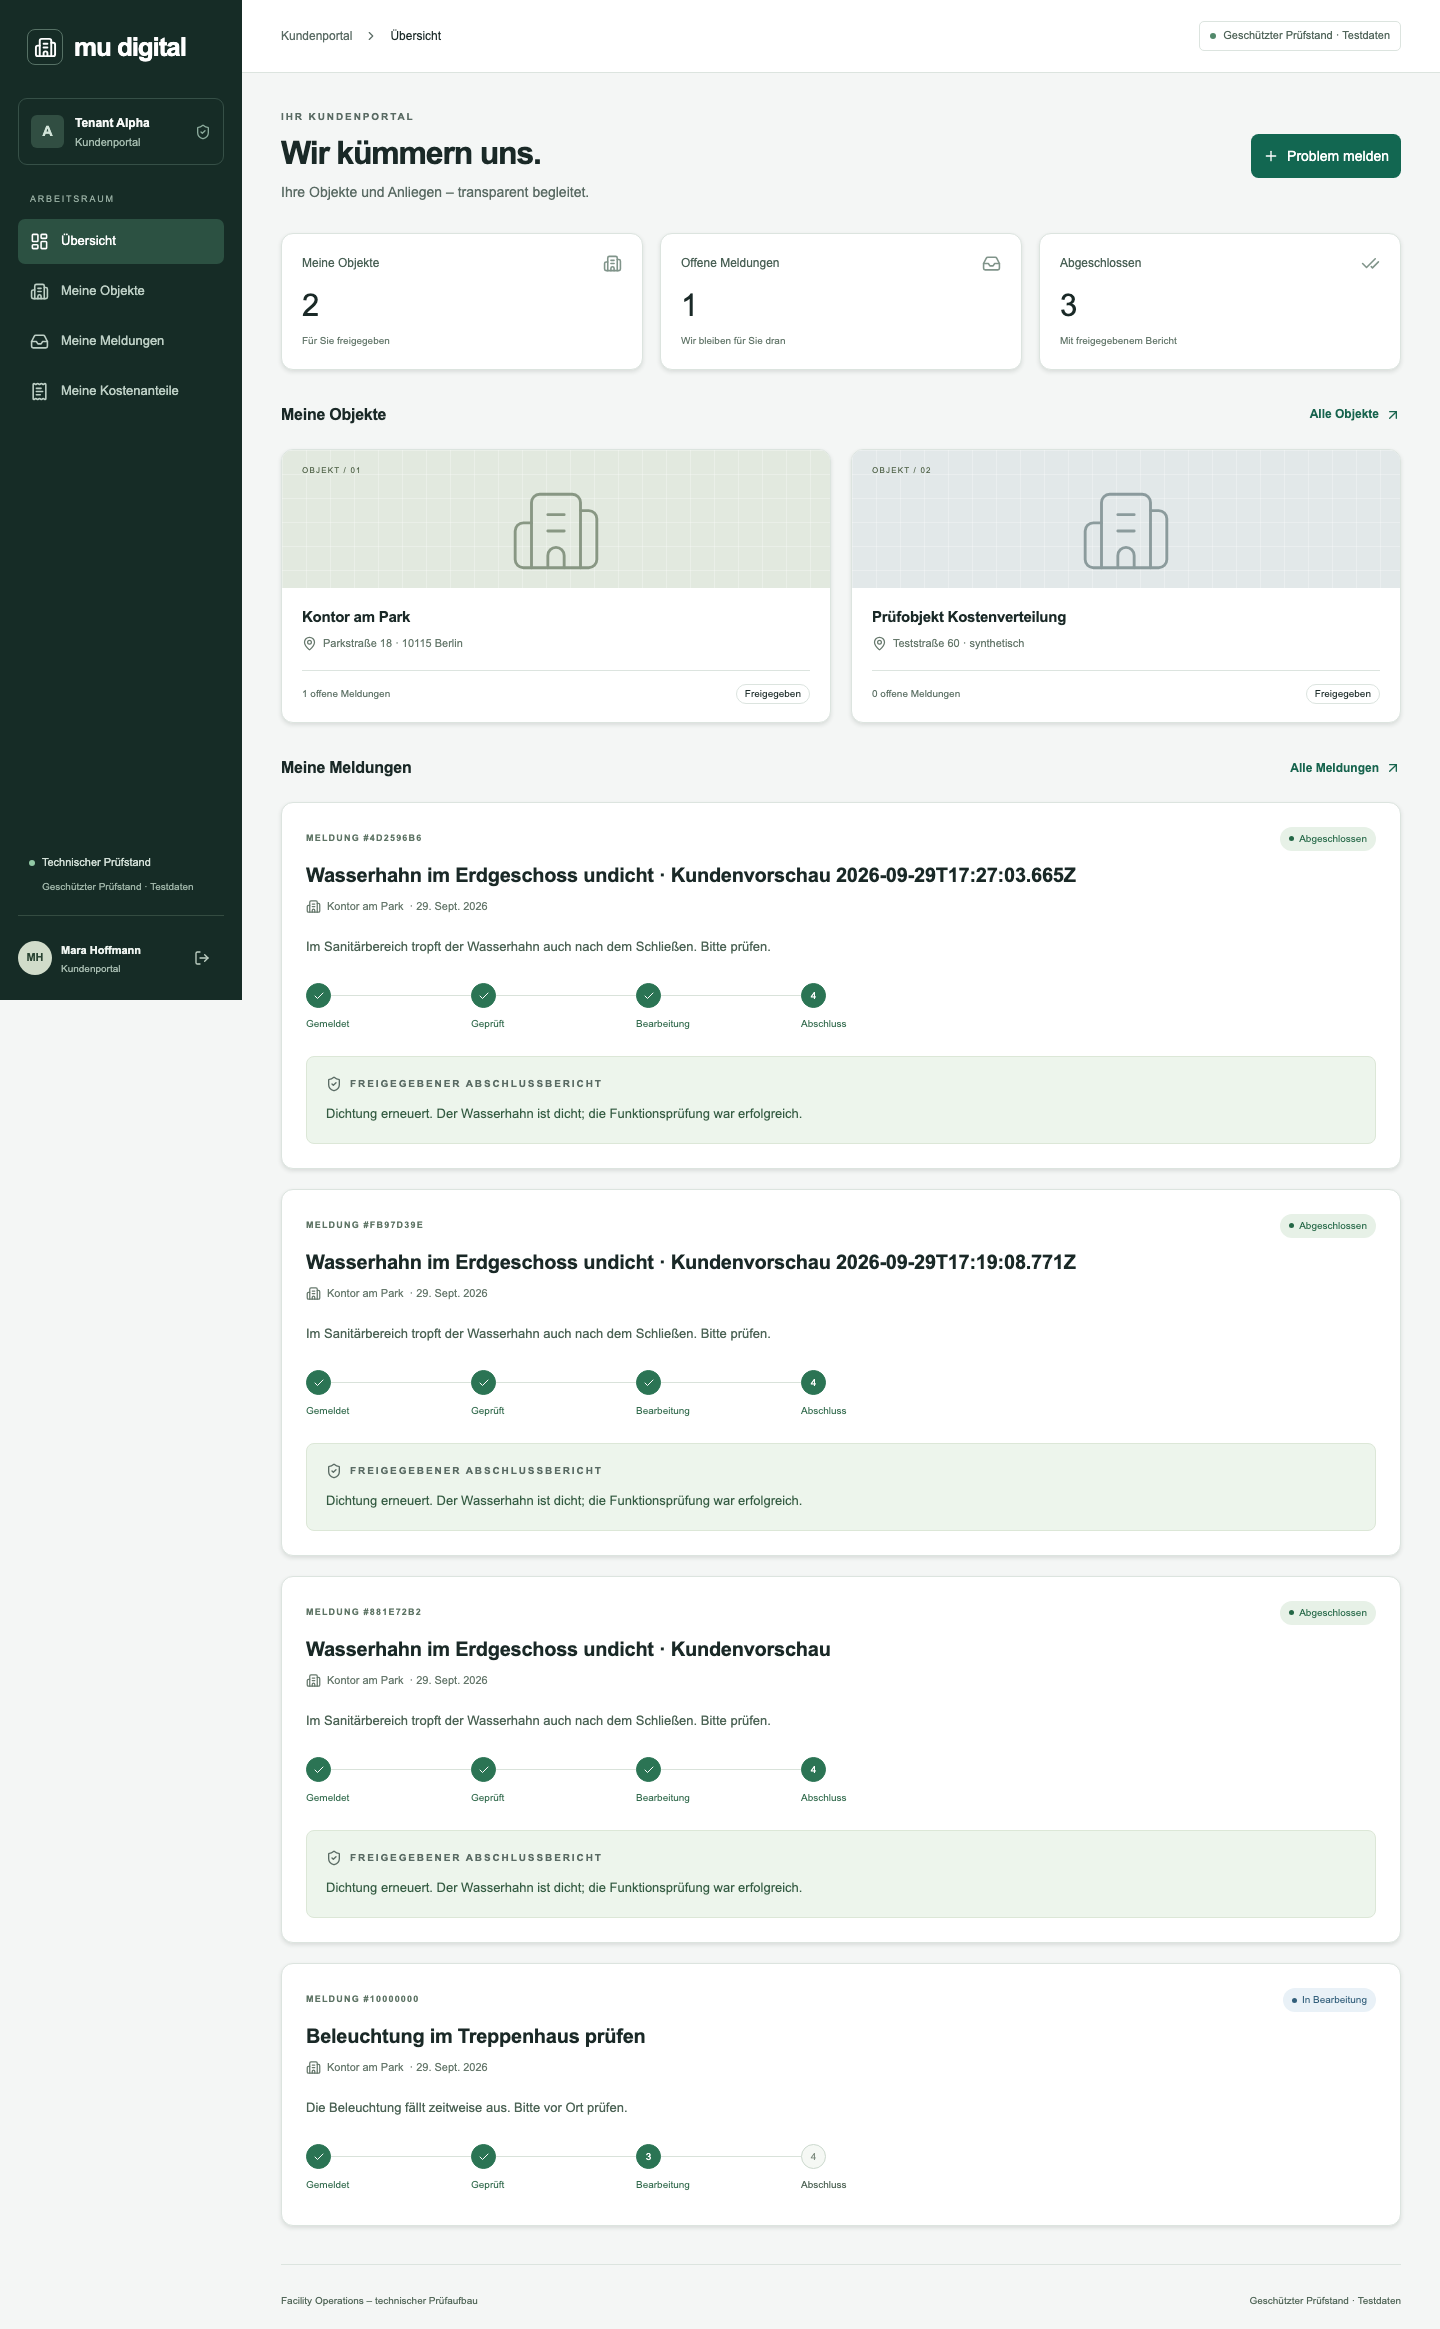Screen dimensions: 1440x2329
Task: Click the shield icon in report of Meldung #881E72B2
Action: point(334,1858)
